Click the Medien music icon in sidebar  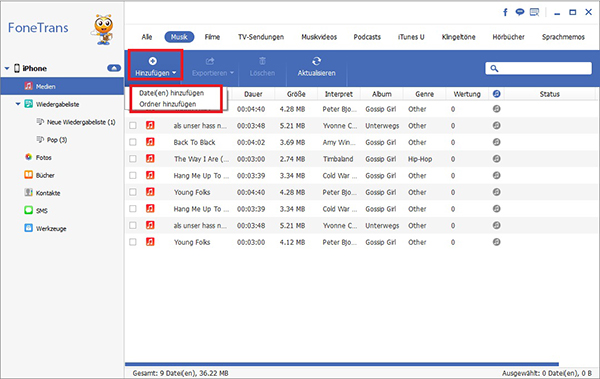[29, 86]
